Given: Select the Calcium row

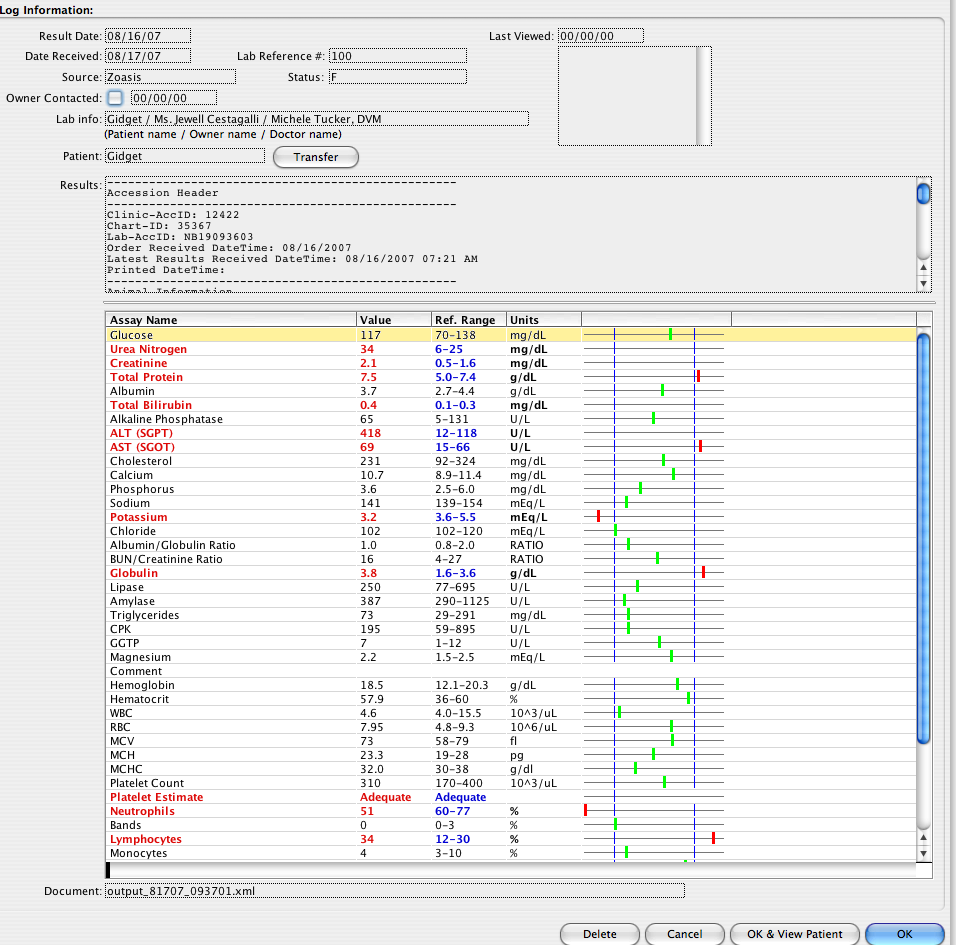Looking at the screenshot, I should coord(511,475).
